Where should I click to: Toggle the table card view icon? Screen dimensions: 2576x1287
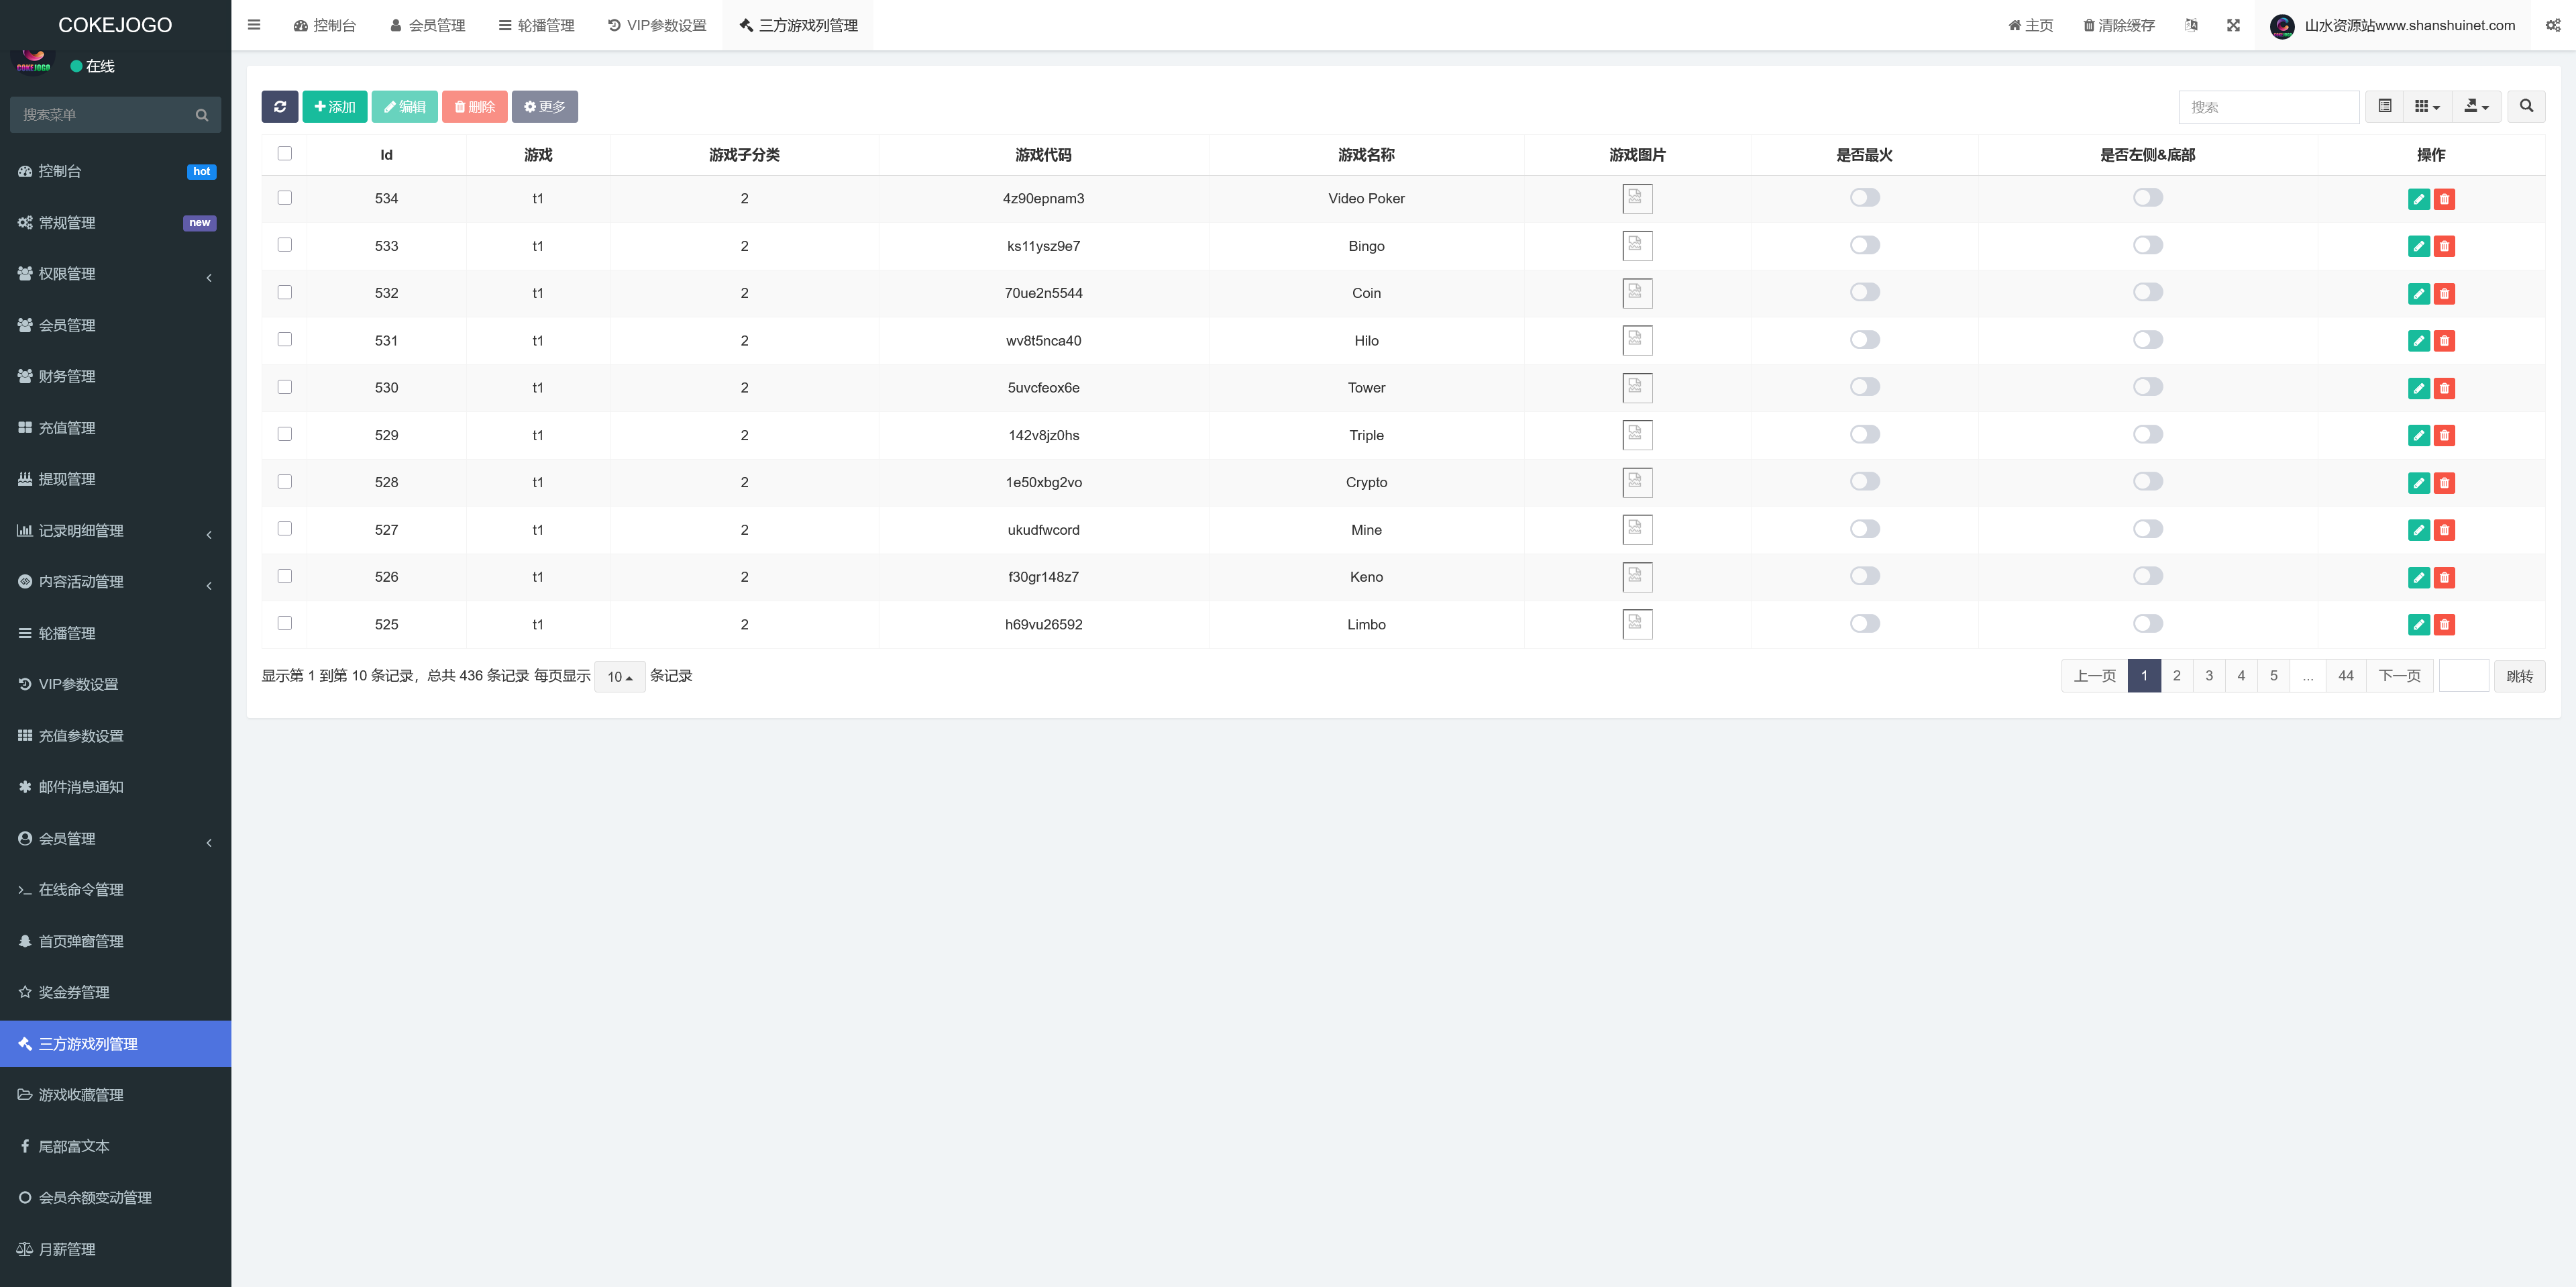pyautogui.click(x=2384, y=106)
